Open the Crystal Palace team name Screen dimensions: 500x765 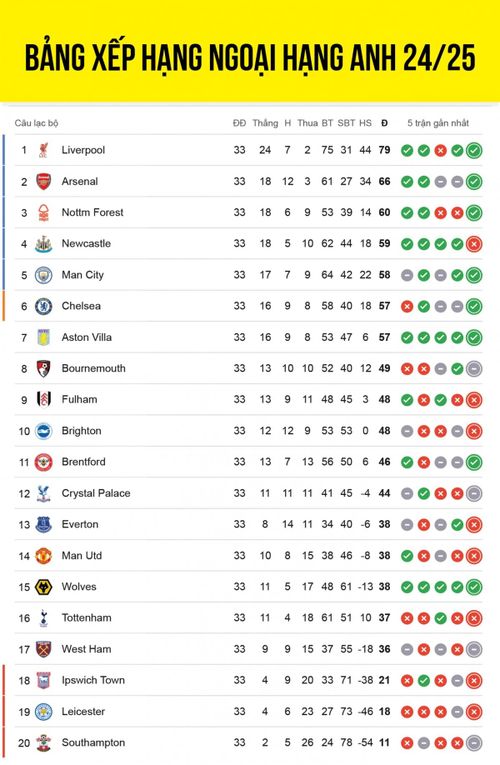tap(96, 493)
